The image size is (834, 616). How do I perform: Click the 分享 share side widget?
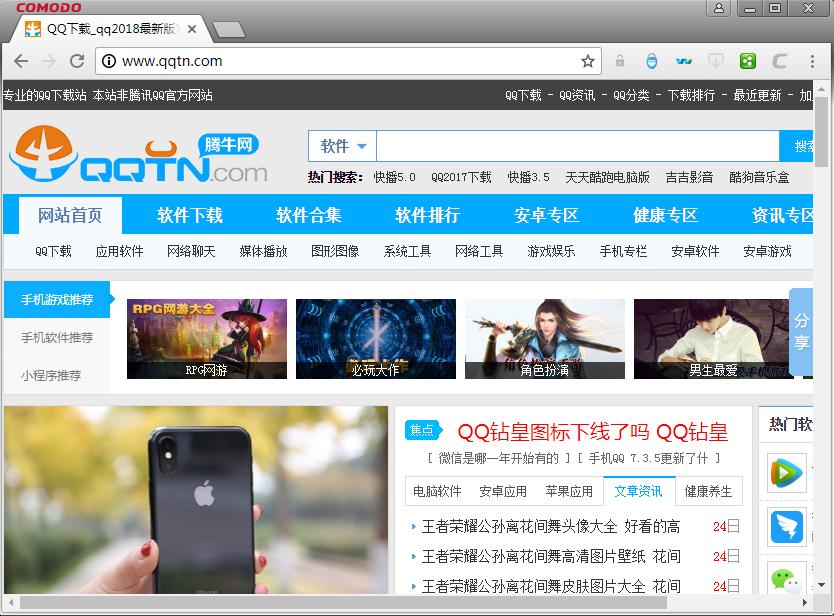(801, 331)
